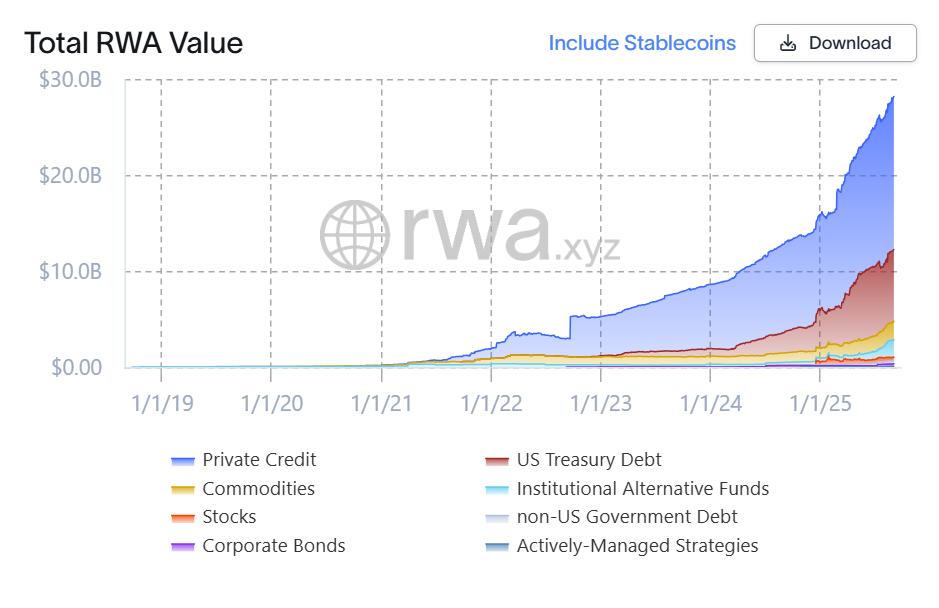Click the Download button
Viewport: 939px width, 608px height.
coord(835,43)
